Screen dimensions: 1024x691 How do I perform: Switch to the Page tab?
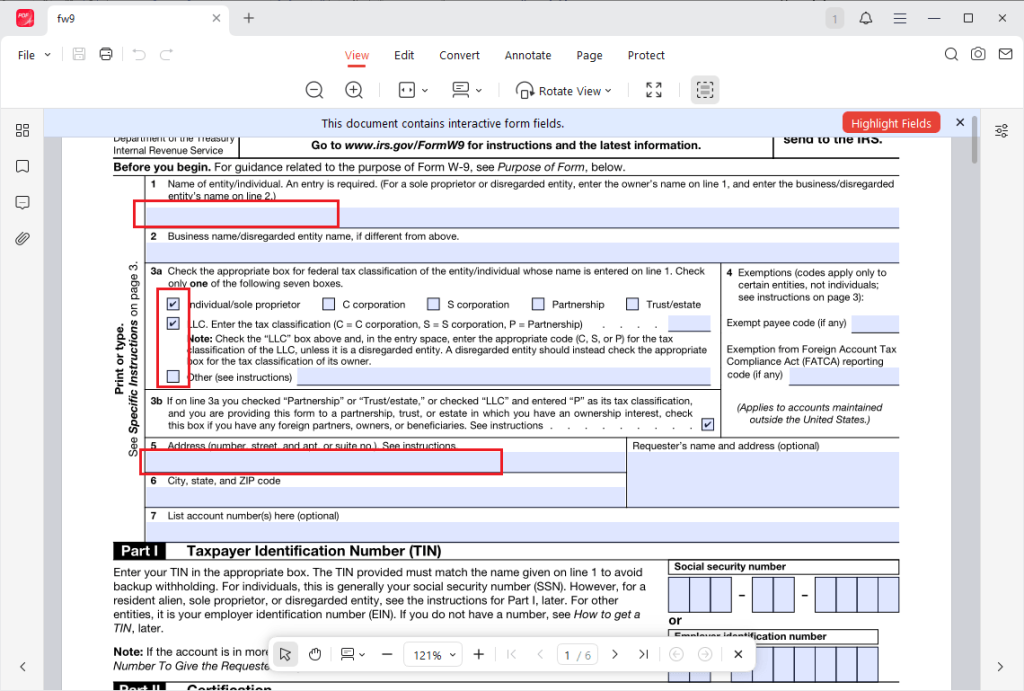[589, 56]
